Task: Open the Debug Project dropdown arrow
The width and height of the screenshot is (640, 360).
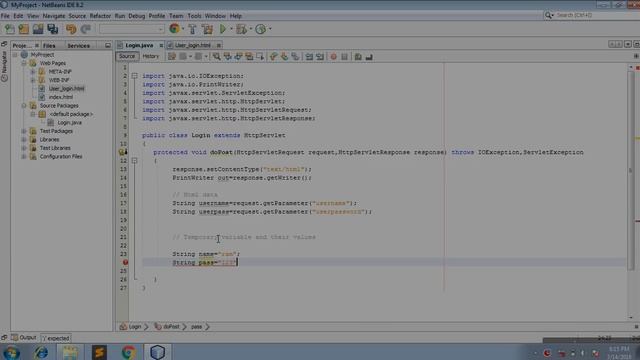Action: click(250, 29)
